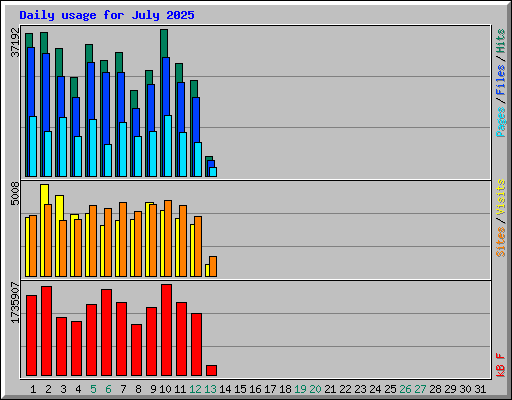Click the yellow 'Visits' legend label

coord(501,197)
